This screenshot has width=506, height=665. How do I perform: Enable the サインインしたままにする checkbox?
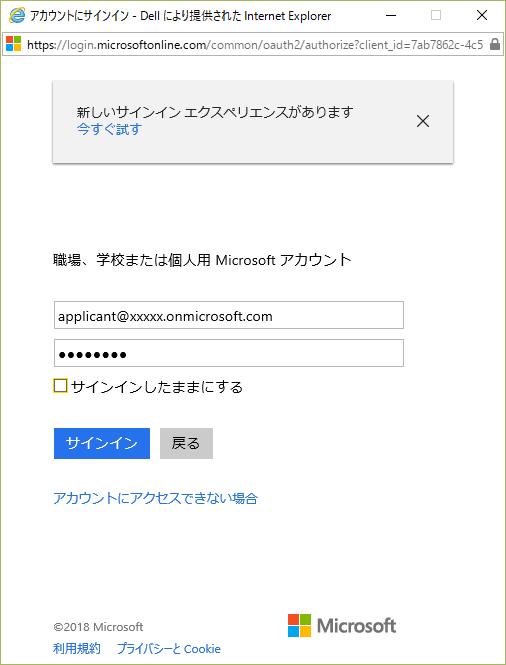(x=60, y=386)
